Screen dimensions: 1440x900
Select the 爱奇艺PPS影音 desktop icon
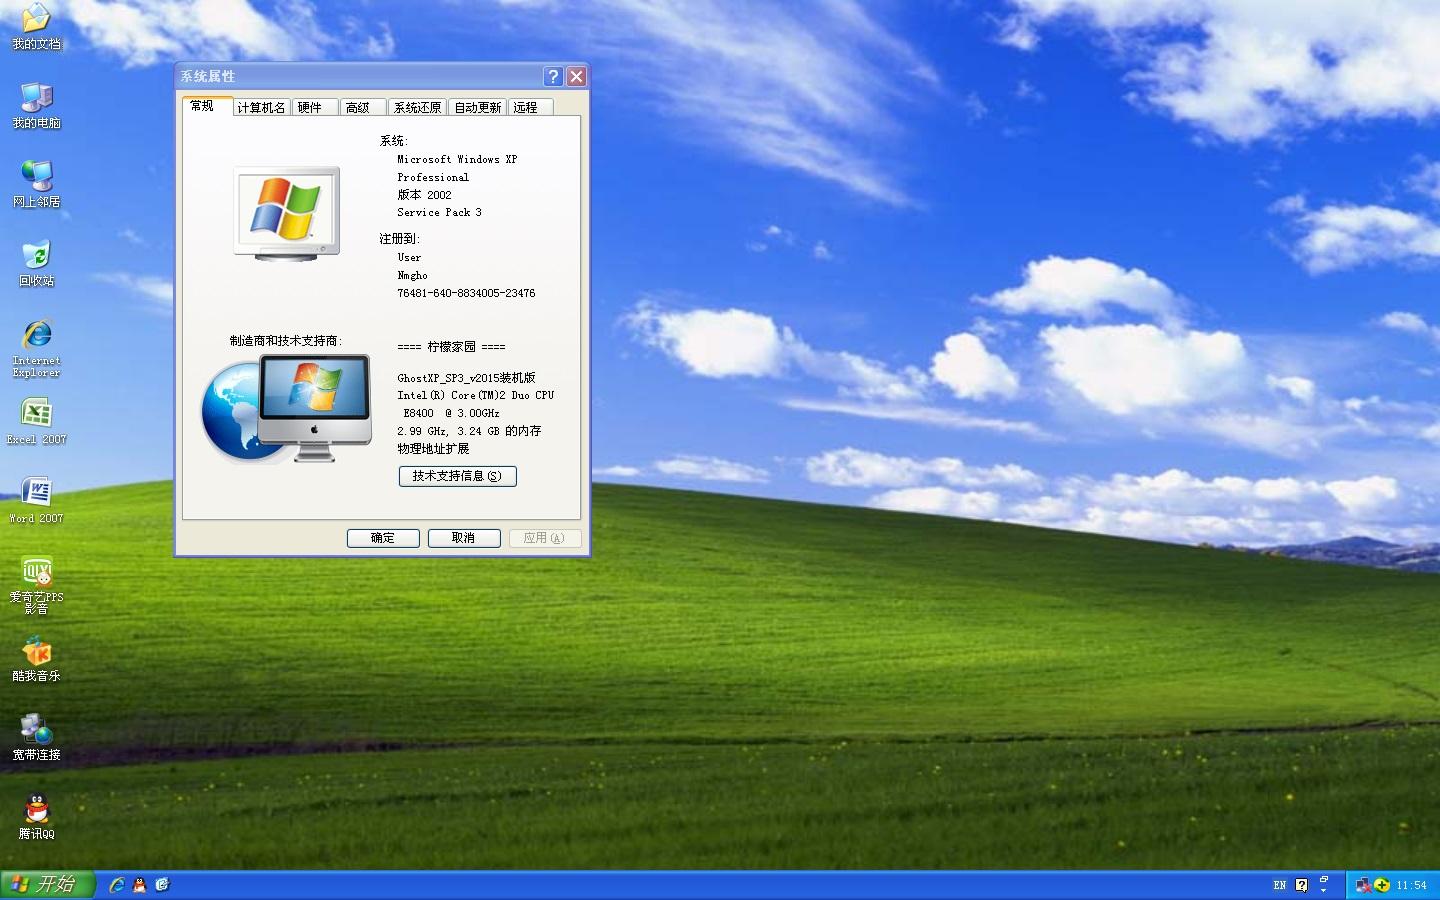tap(36, 585)
